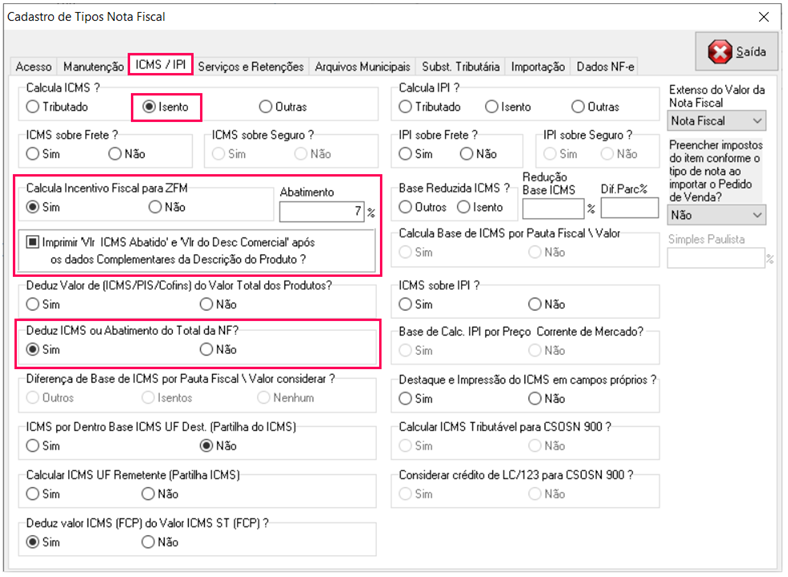Switch to the Acesso tab
This screenshot has height=577, width=788.
click(33, 67)
